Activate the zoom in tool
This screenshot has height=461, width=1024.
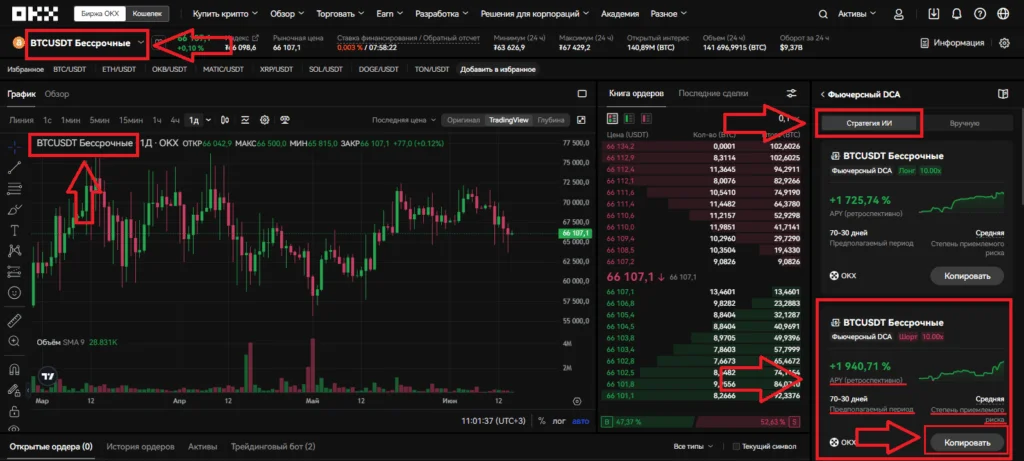(x=14, y=341)
